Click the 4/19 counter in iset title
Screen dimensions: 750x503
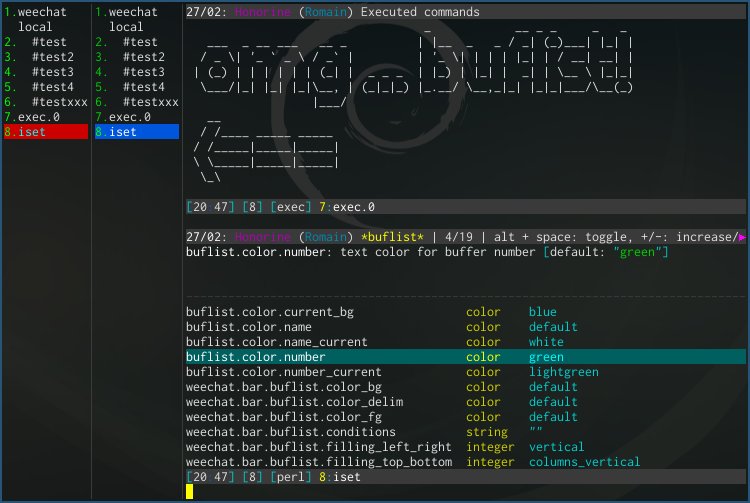click(459, 237)
